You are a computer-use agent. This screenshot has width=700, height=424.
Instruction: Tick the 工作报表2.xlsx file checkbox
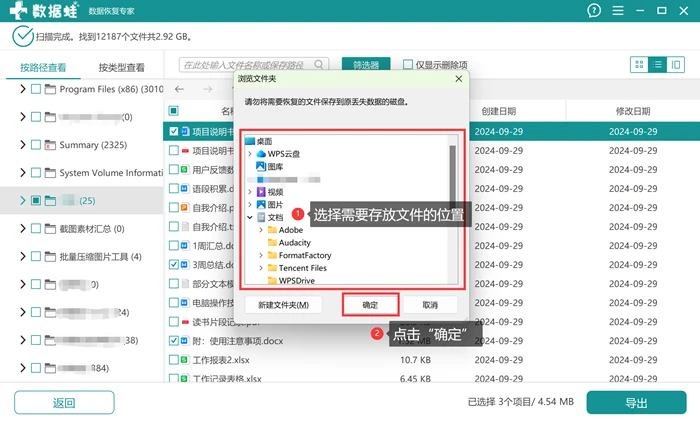(174, 360)
